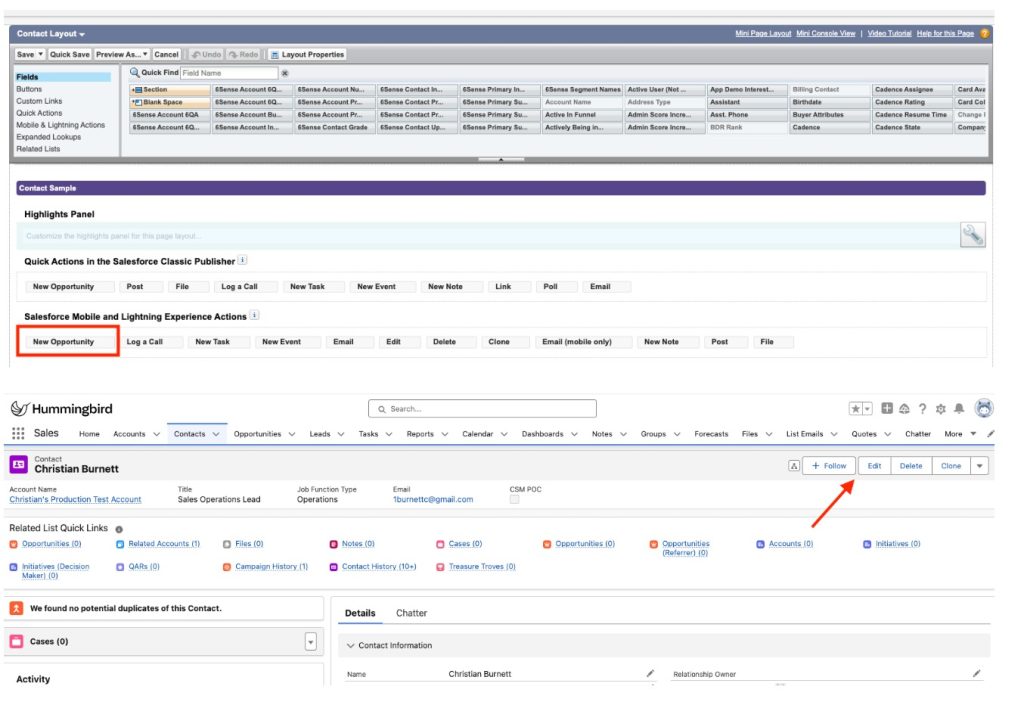Click the user avatar icon
Screen dimensions: 1024x705
pos(983,408)
